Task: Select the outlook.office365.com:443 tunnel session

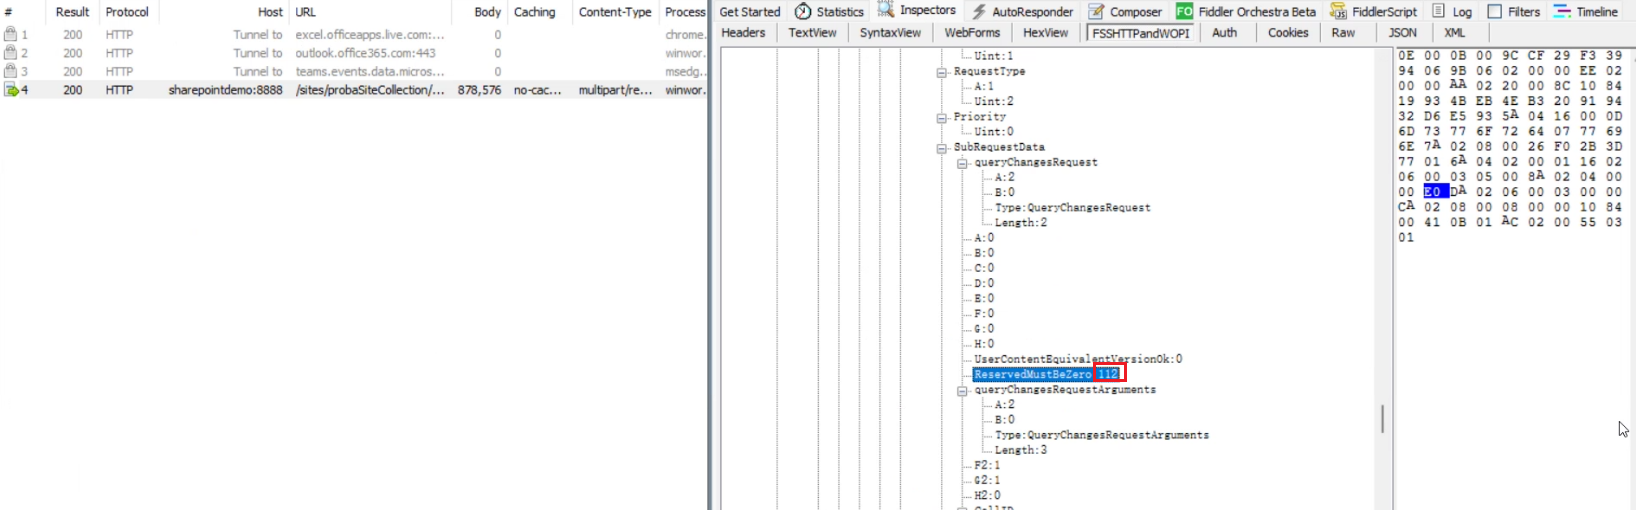Action: tap(354, 53)
